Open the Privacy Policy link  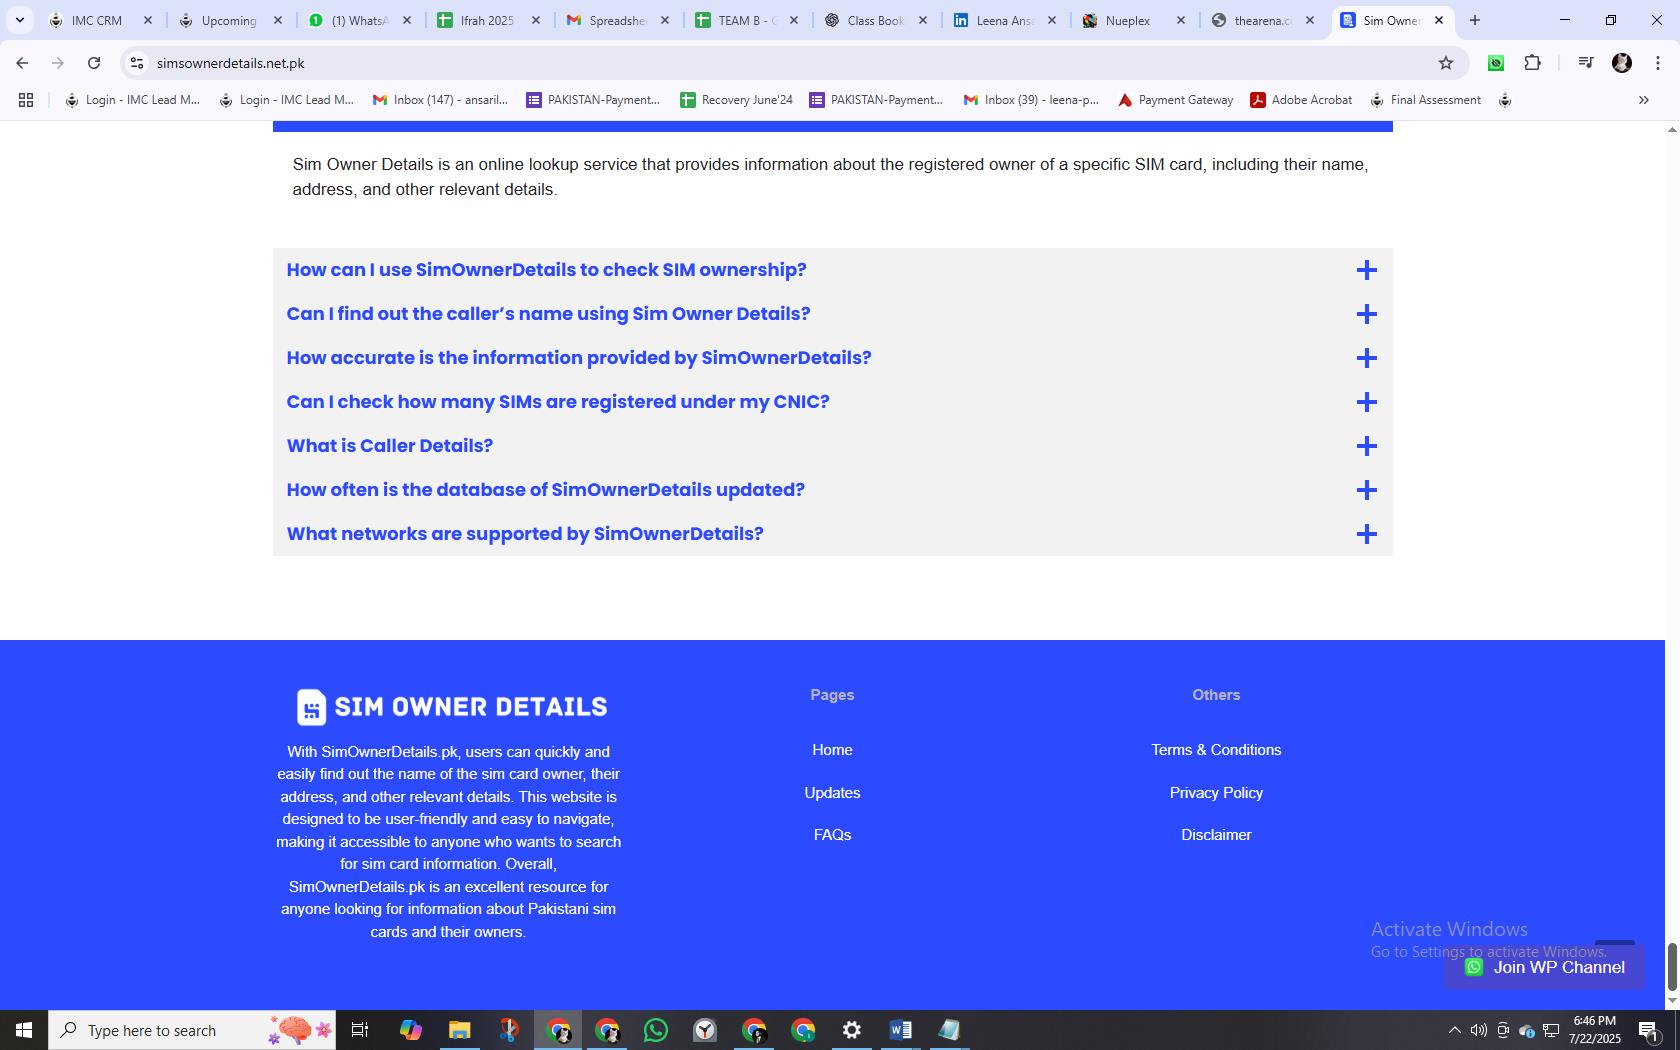point(1216,793)
